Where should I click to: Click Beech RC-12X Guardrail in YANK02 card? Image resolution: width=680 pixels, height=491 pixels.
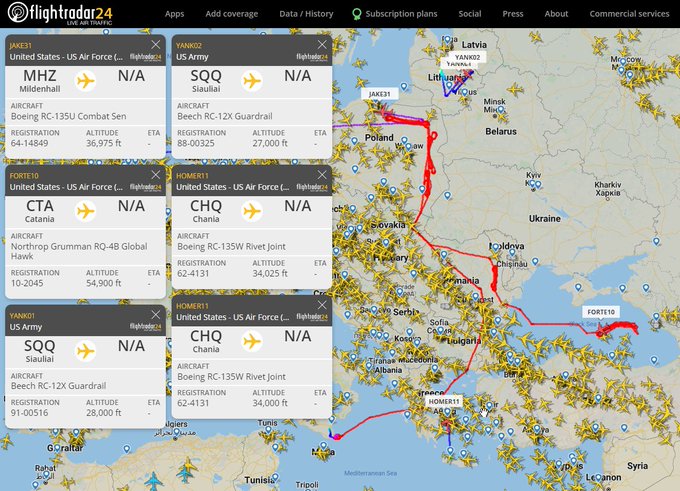tap(225, 116)
